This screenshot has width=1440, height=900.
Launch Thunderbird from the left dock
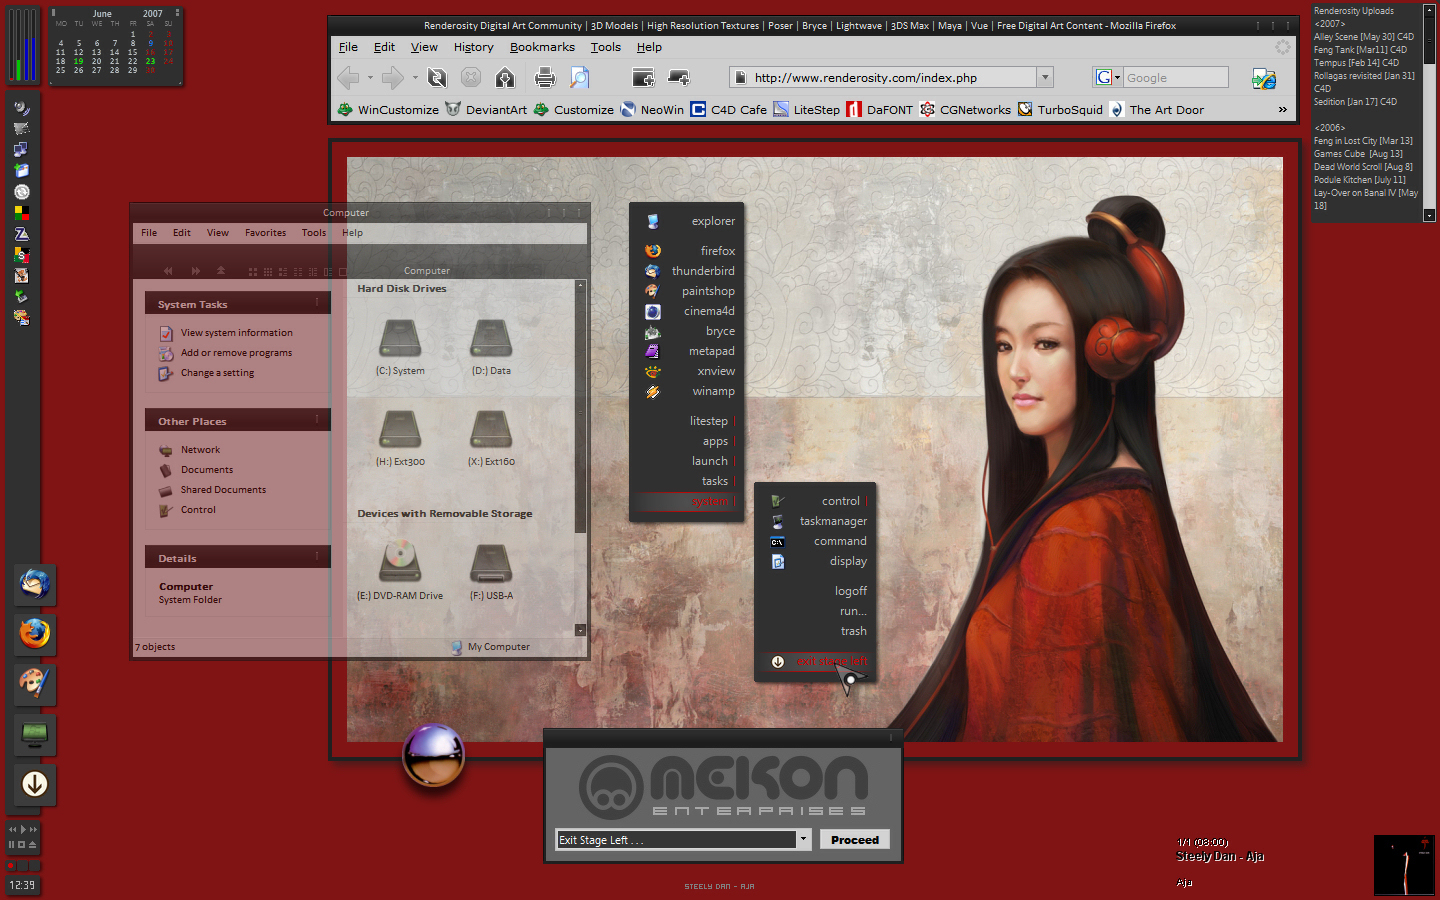35,584
